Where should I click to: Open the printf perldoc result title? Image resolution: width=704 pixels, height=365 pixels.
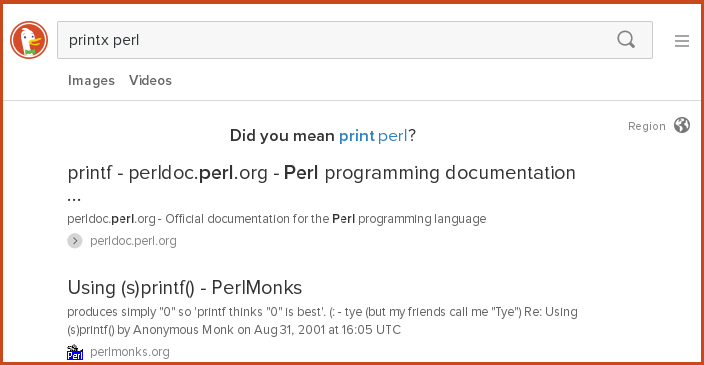pos(321,173)
